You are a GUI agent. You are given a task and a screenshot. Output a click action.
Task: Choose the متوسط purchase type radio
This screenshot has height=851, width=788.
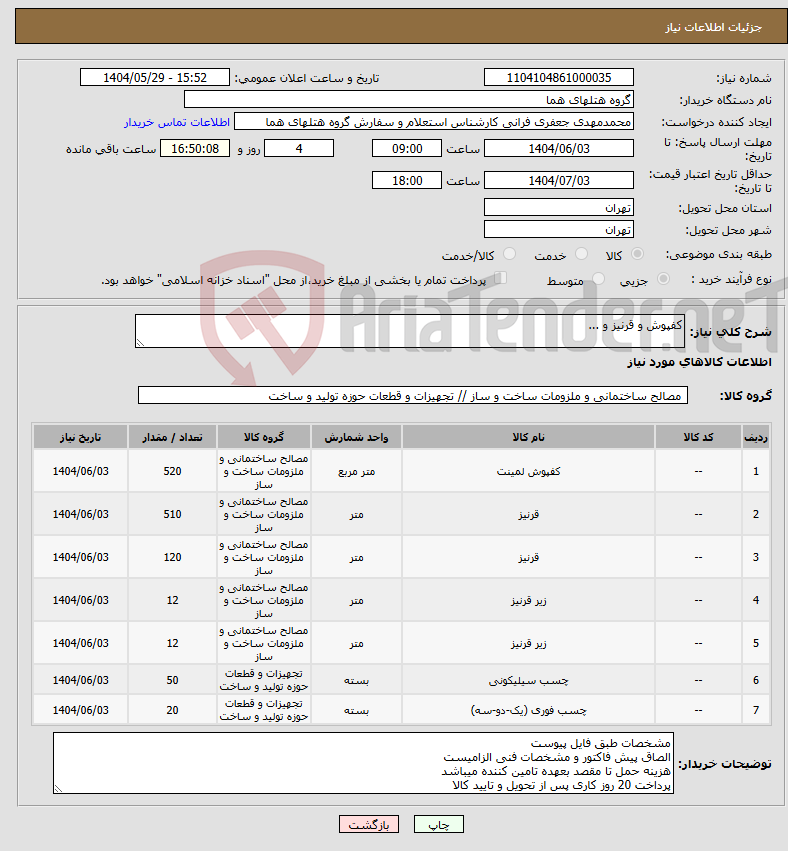598,279
